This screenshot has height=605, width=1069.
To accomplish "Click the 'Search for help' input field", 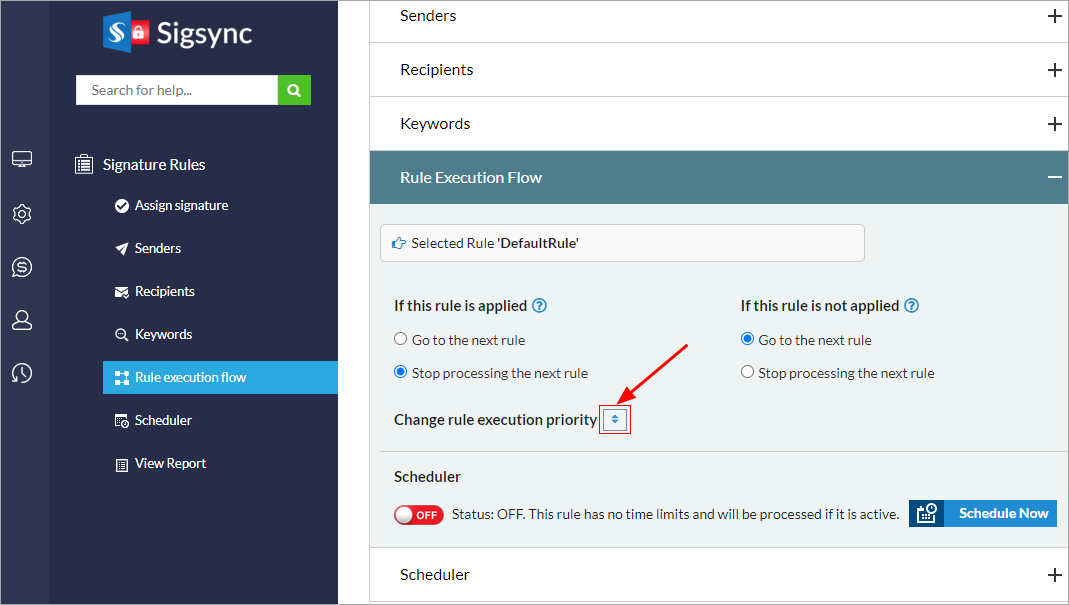I will tap(177, 90).
